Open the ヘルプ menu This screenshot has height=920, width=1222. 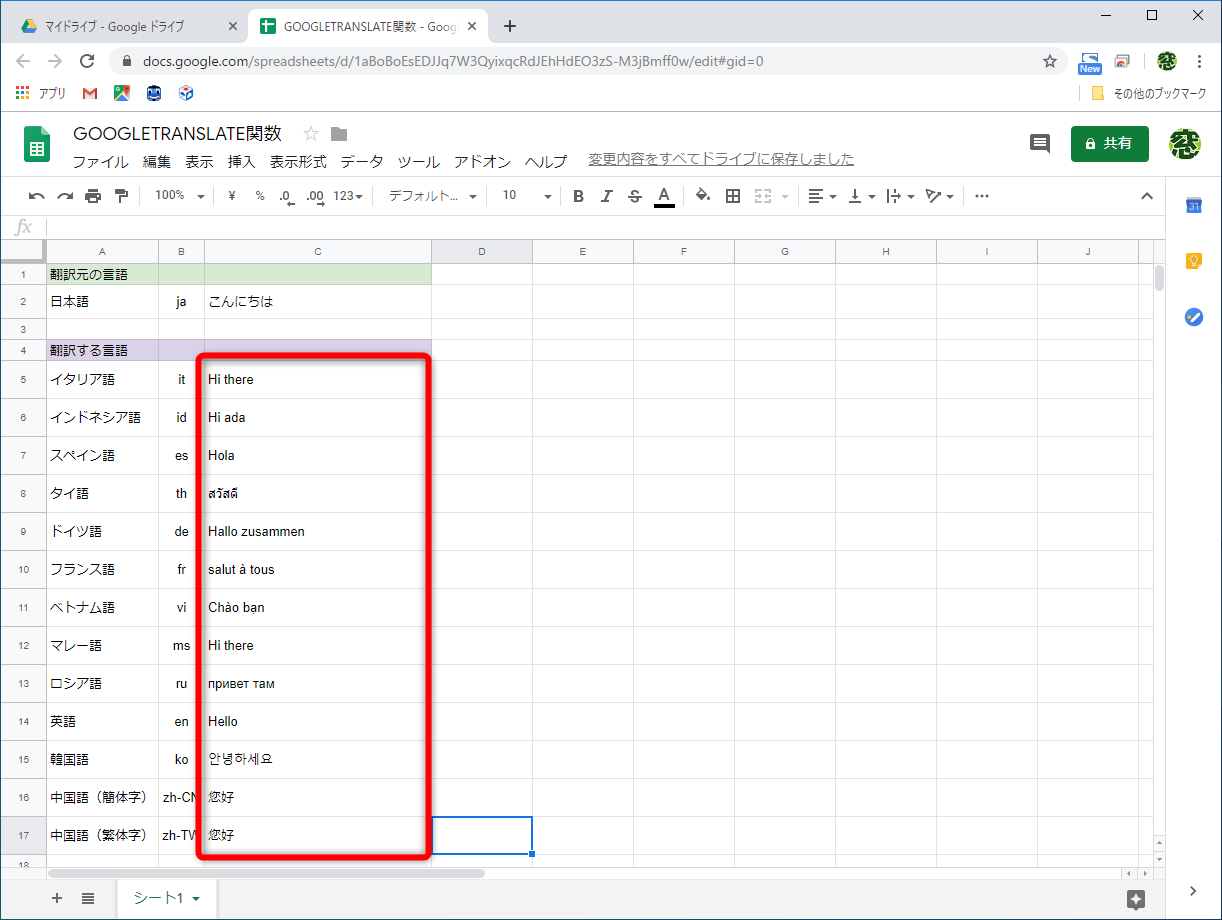(x=546, y=161)
